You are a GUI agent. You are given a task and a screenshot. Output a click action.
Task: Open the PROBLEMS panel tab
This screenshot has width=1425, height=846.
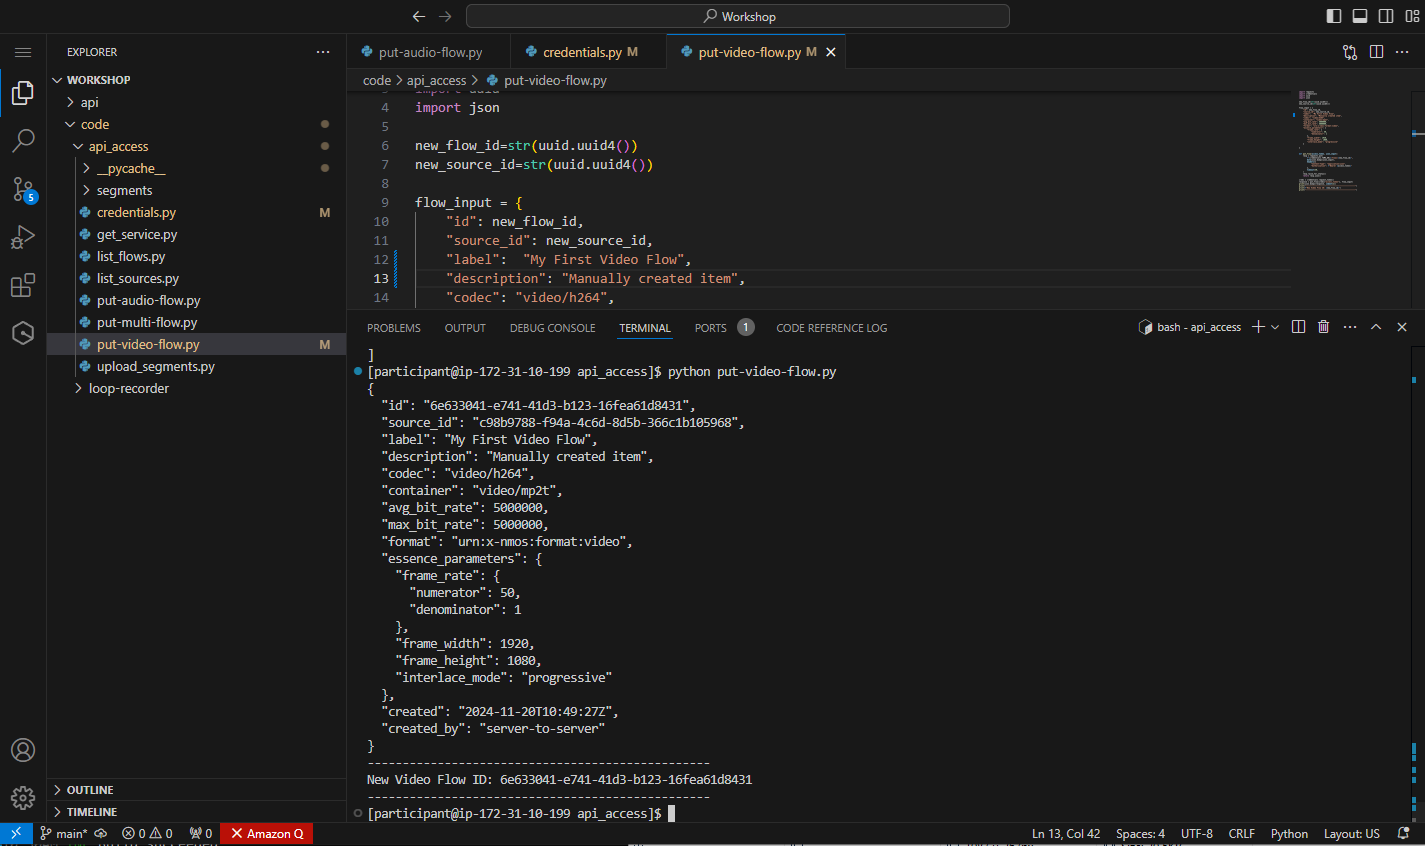click(x=394, y=328)
